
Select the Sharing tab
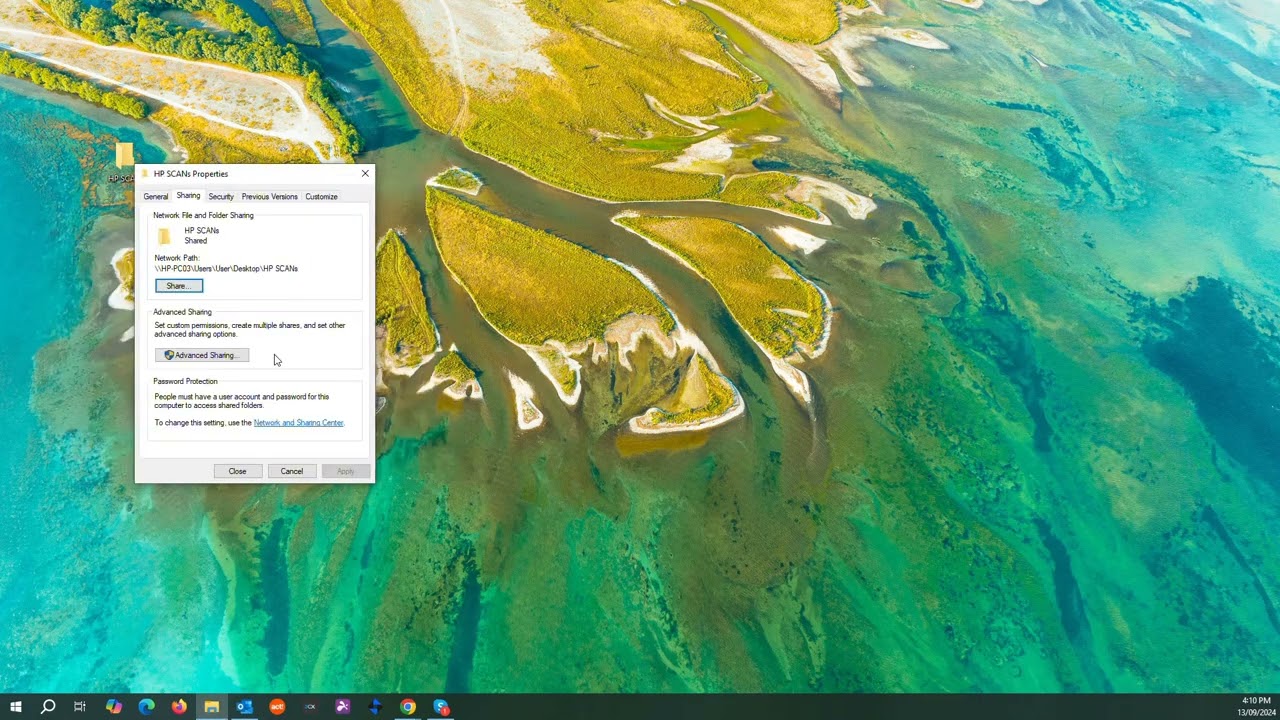[188, 196]
